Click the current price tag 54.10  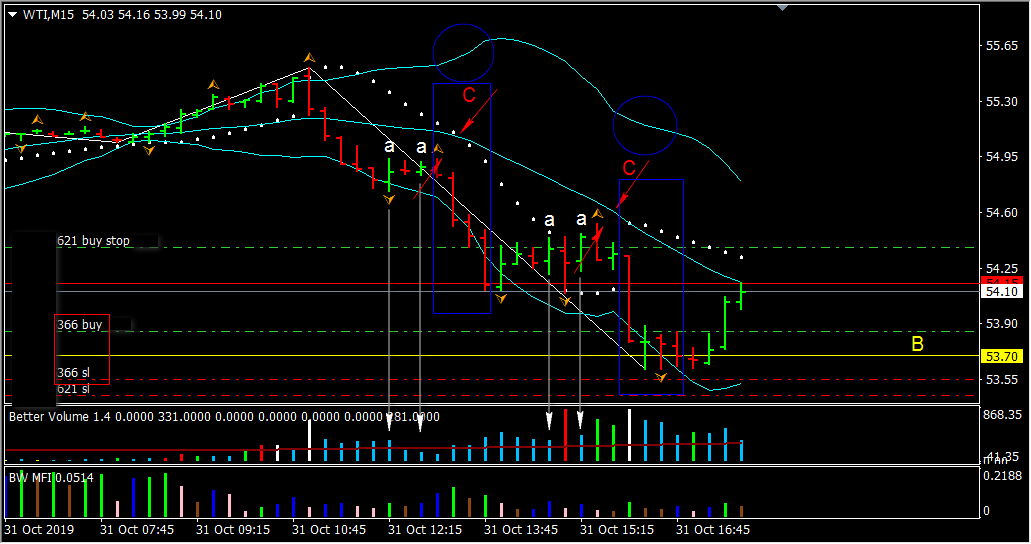pyautogui.click(x=1002, y=291)
